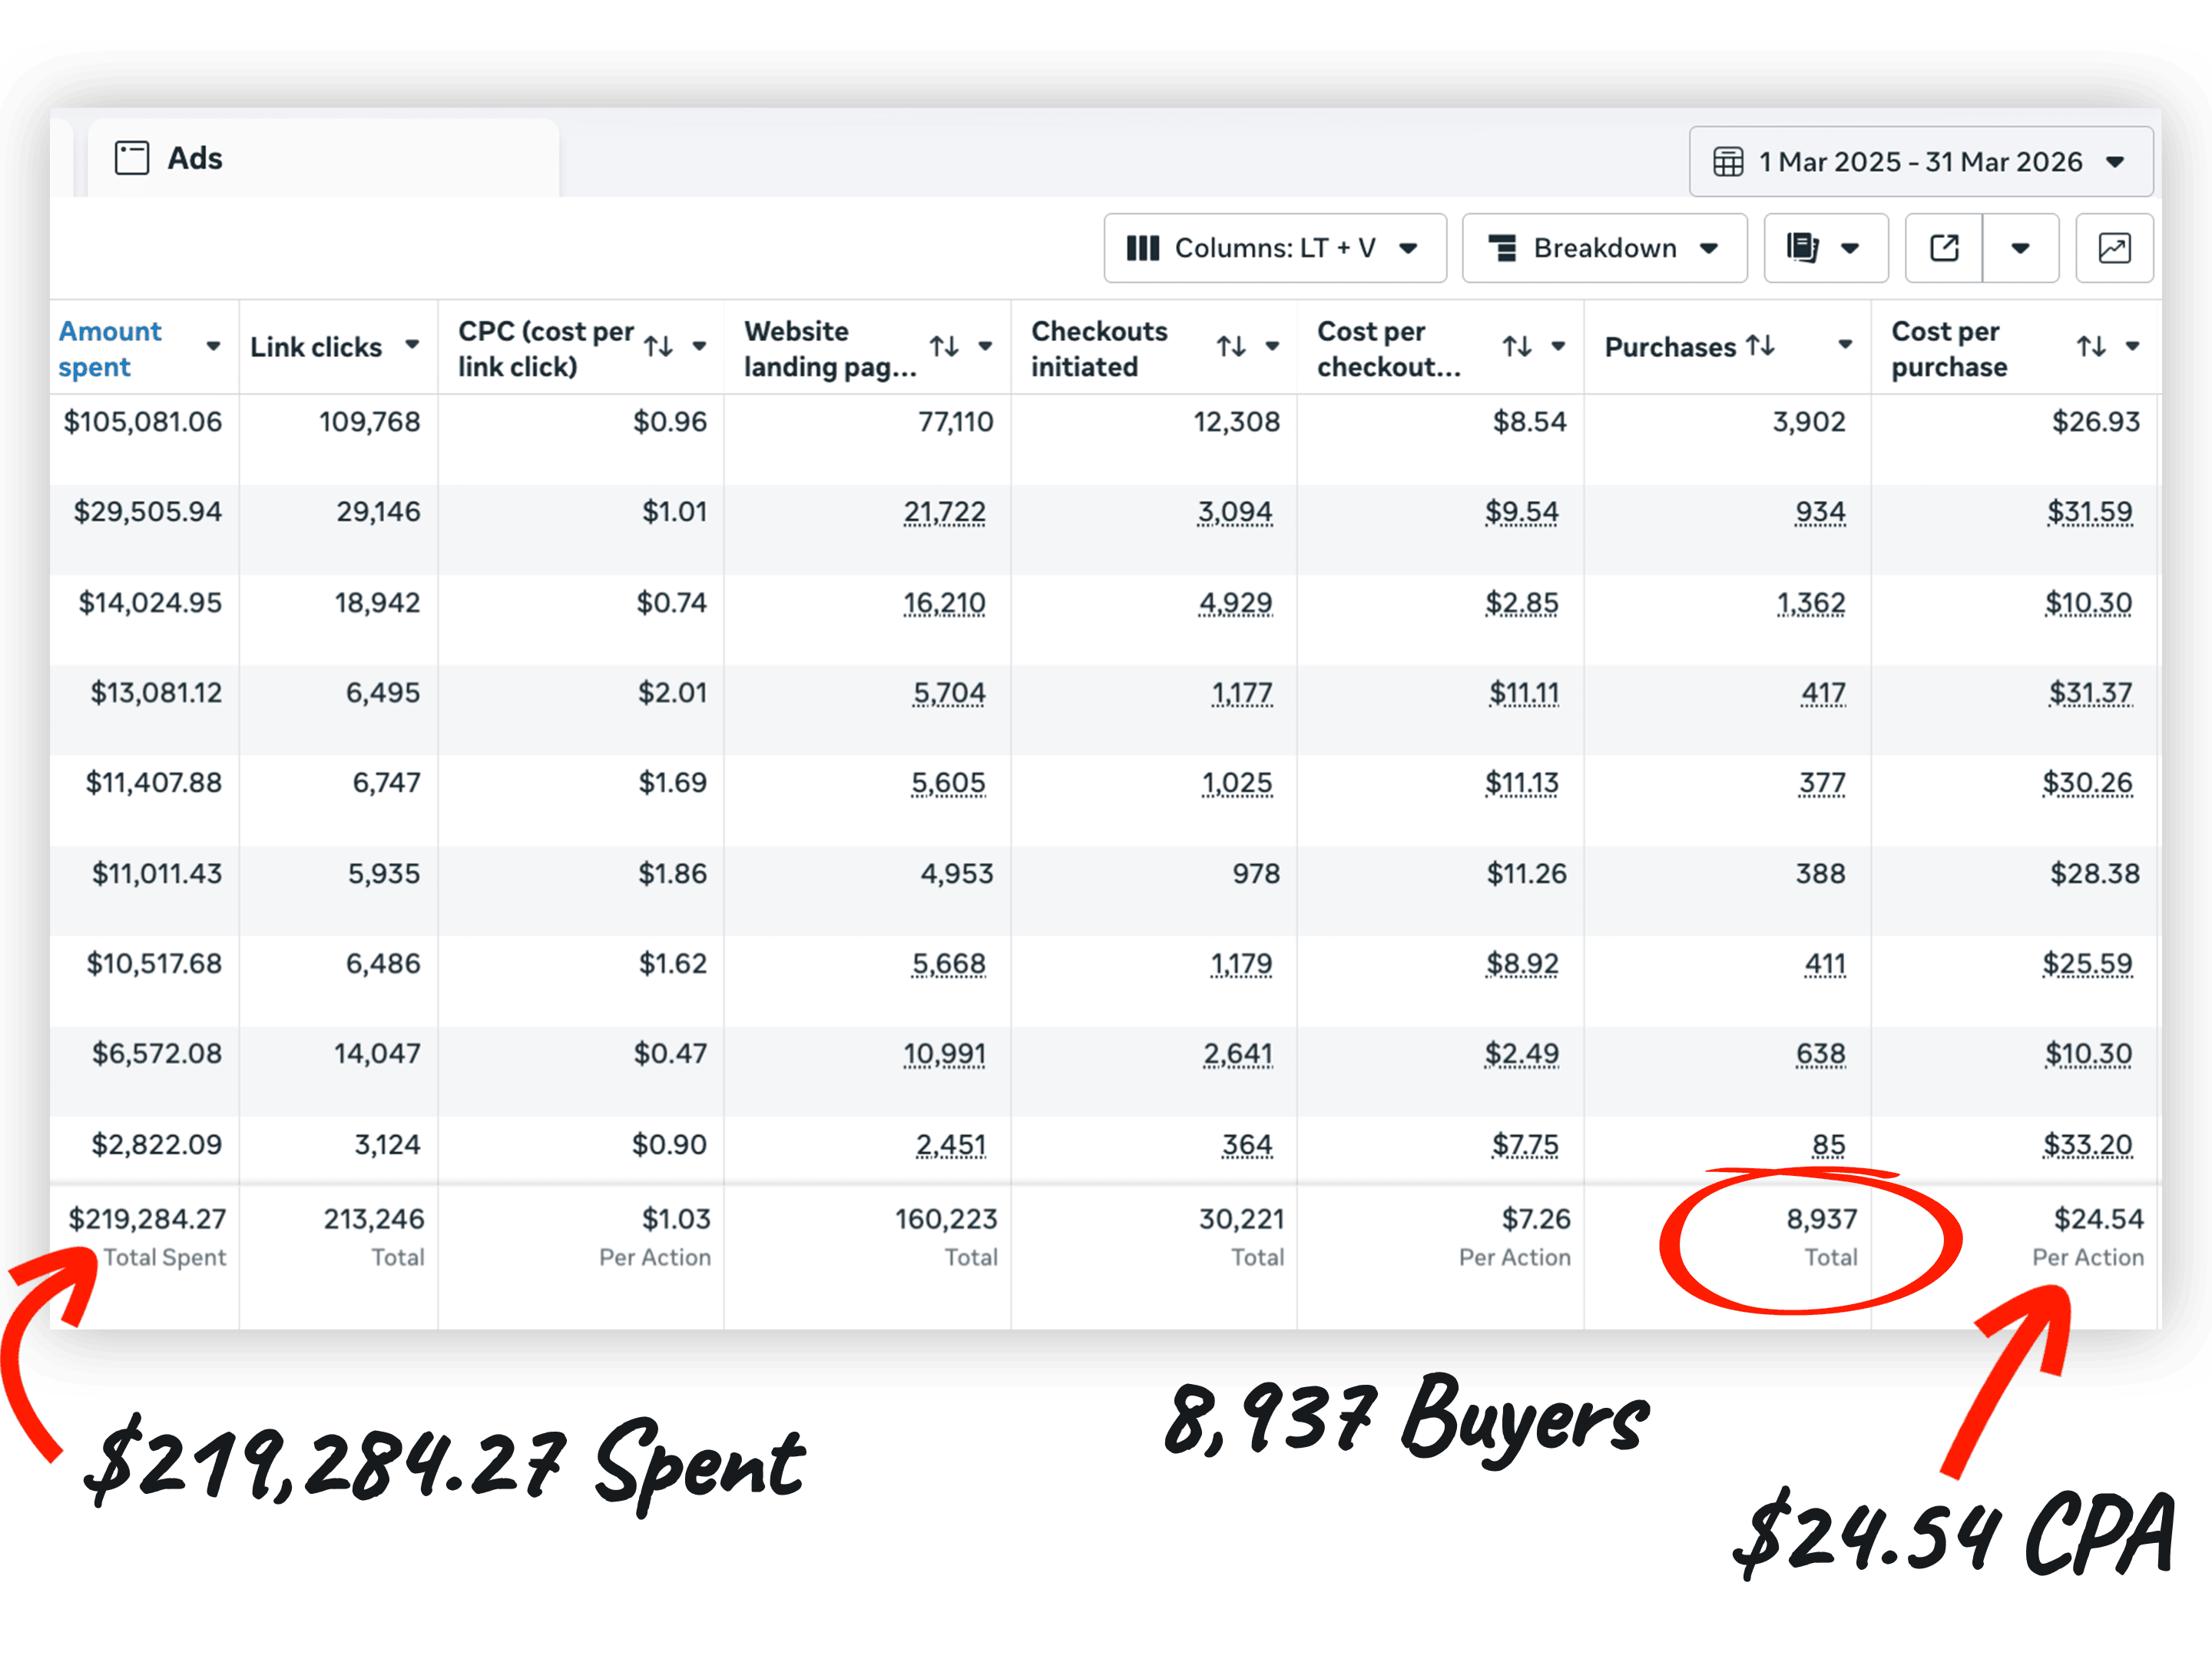Image resolution: width=2212 pixels, height=1659 pixels.
Task: Expand the export options arrow
Action: click(2020, 248)
